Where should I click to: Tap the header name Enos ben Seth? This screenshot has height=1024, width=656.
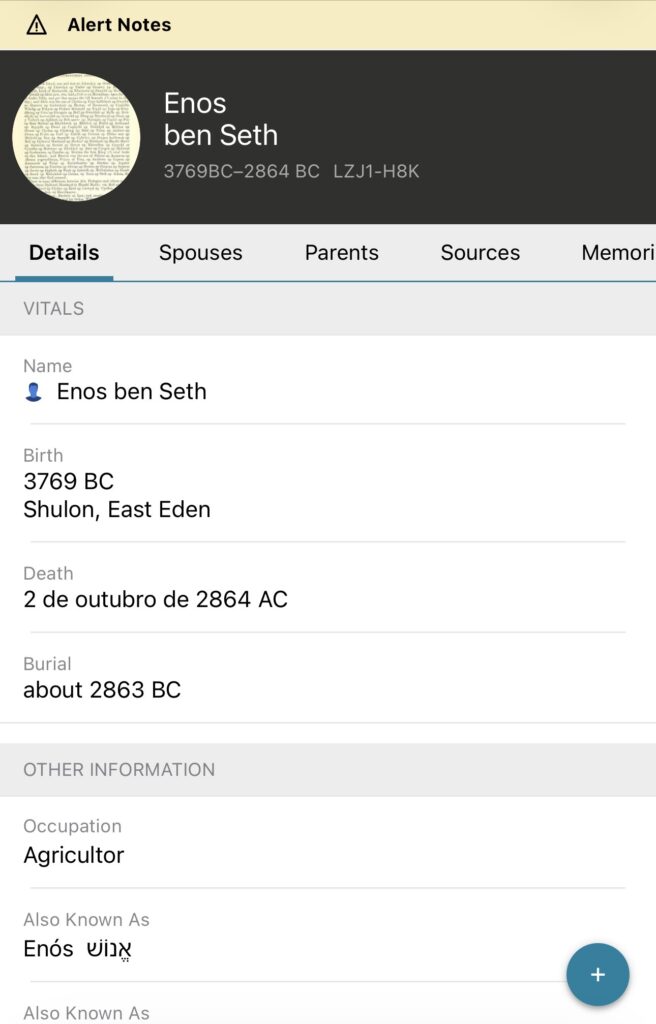[221, 119]
